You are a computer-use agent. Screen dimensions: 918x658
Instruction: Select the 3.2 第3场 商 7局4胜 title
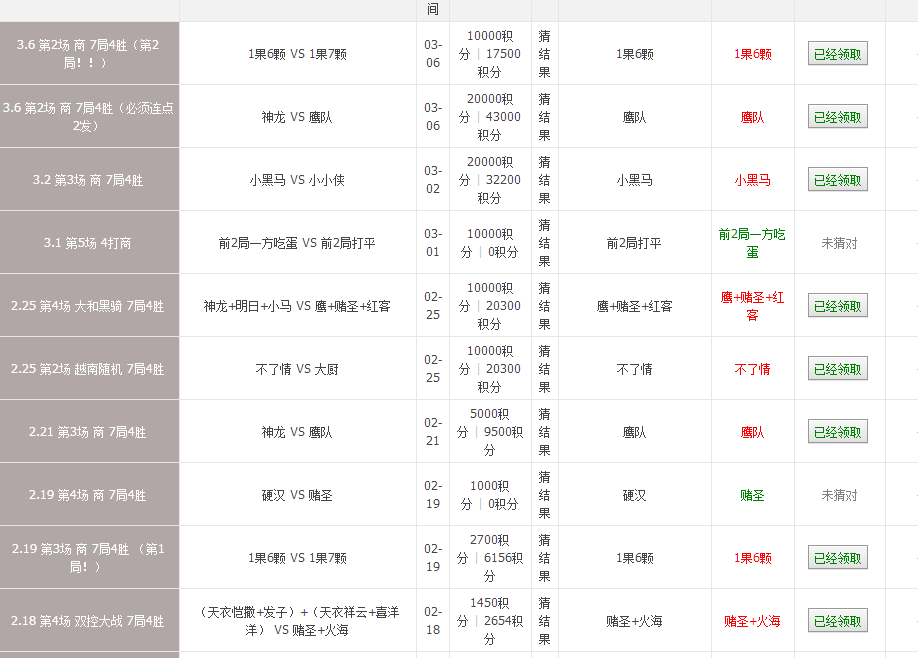[x=88, y=180]
